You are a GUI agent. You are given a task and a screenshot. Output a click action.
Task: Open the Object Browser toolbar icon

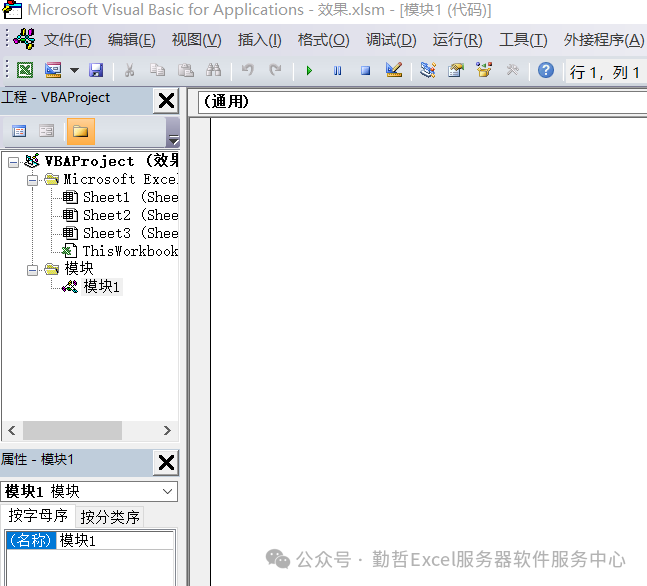tap(484, 70)
